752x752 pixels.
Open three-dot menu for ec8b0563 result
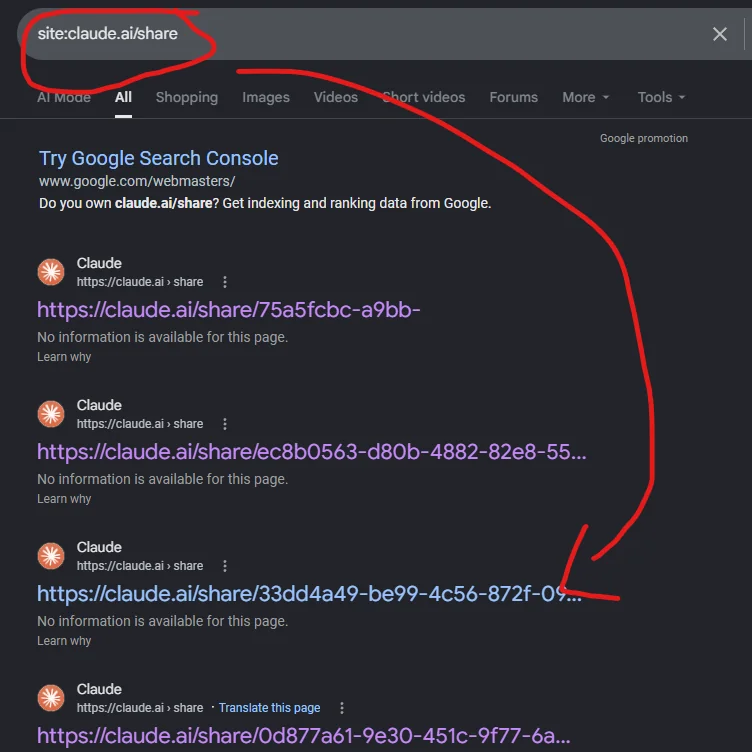tap(224, 424)
